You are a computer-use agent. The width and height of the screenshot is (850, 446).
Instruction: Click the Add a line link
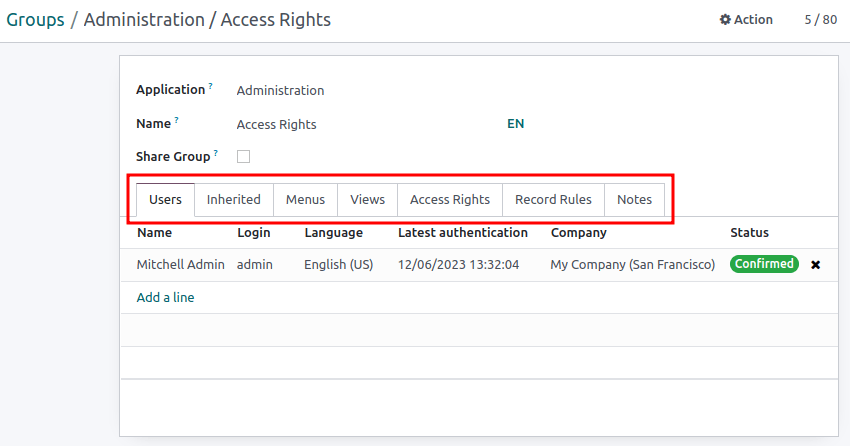(x=165, y=297)
